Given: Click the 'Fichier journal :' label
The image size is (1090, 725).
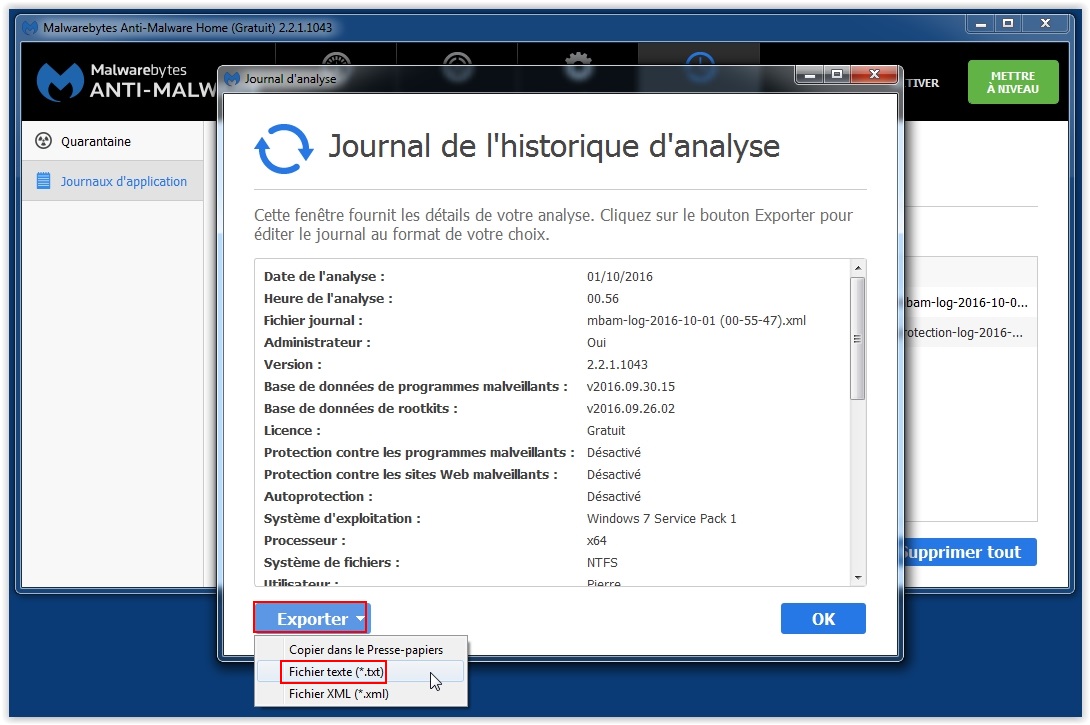Looking at the screenshot, I should coord(313,320).
